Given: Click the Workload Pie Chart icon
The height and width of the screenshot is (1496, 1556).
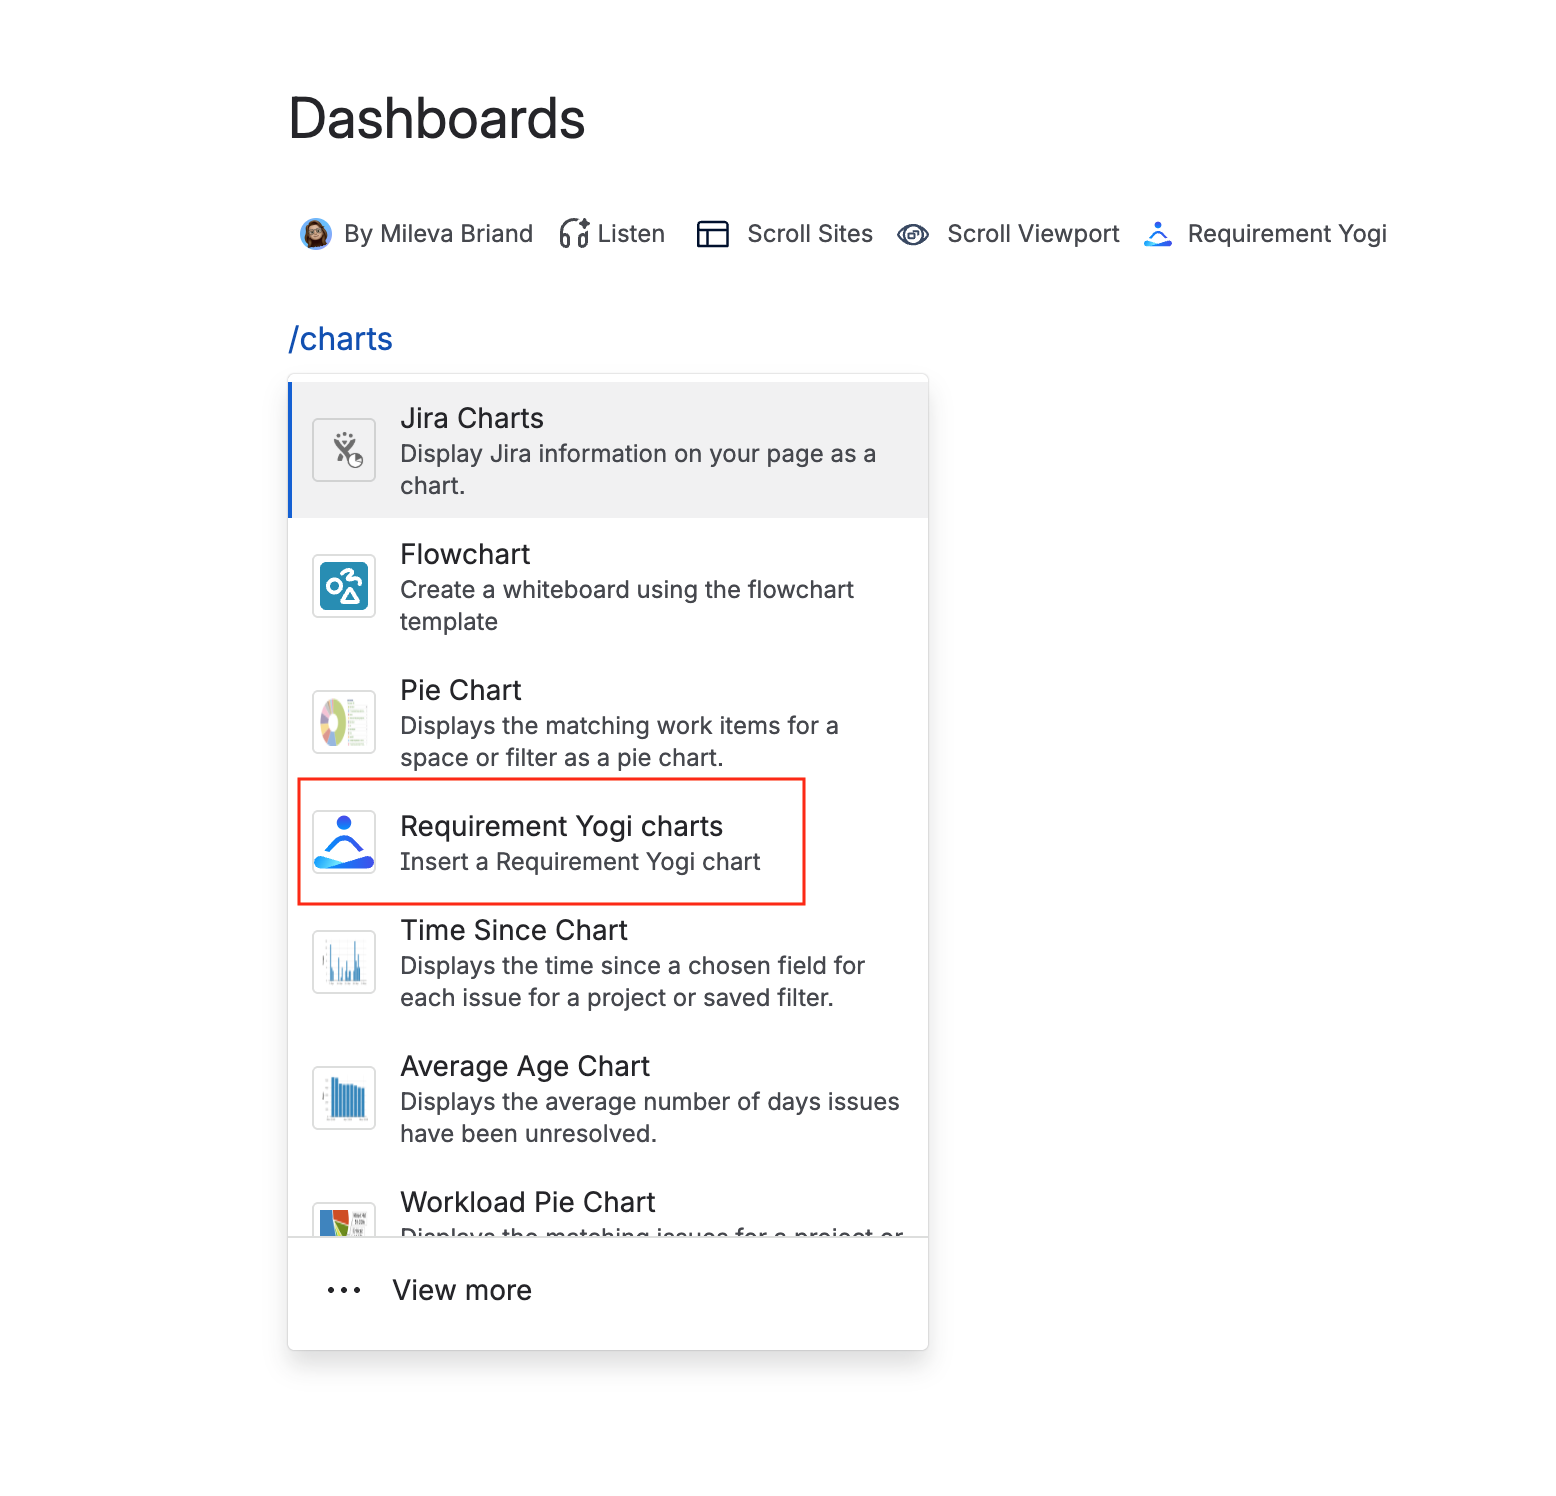Looking at the screenshot, I should click(x=344, y=1219).
